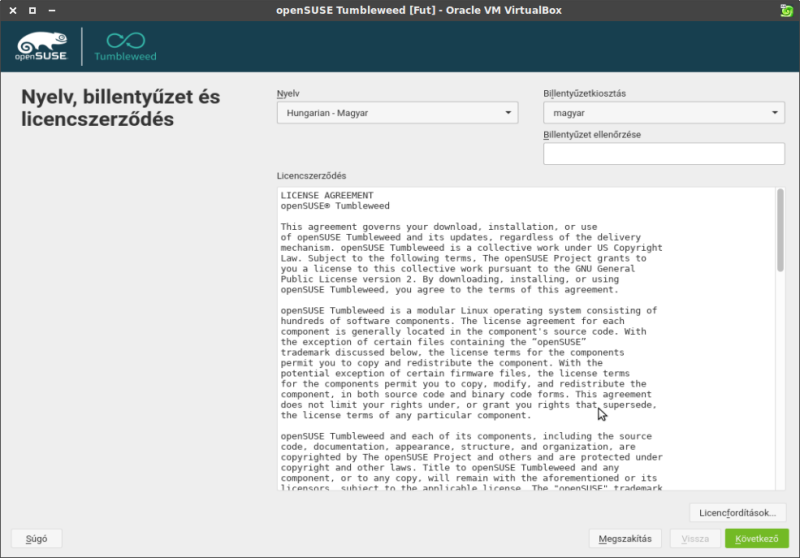The width and height of the screenshot is (800, 558).
Task: Close the VirtualBox window
Action: [13, 10]
